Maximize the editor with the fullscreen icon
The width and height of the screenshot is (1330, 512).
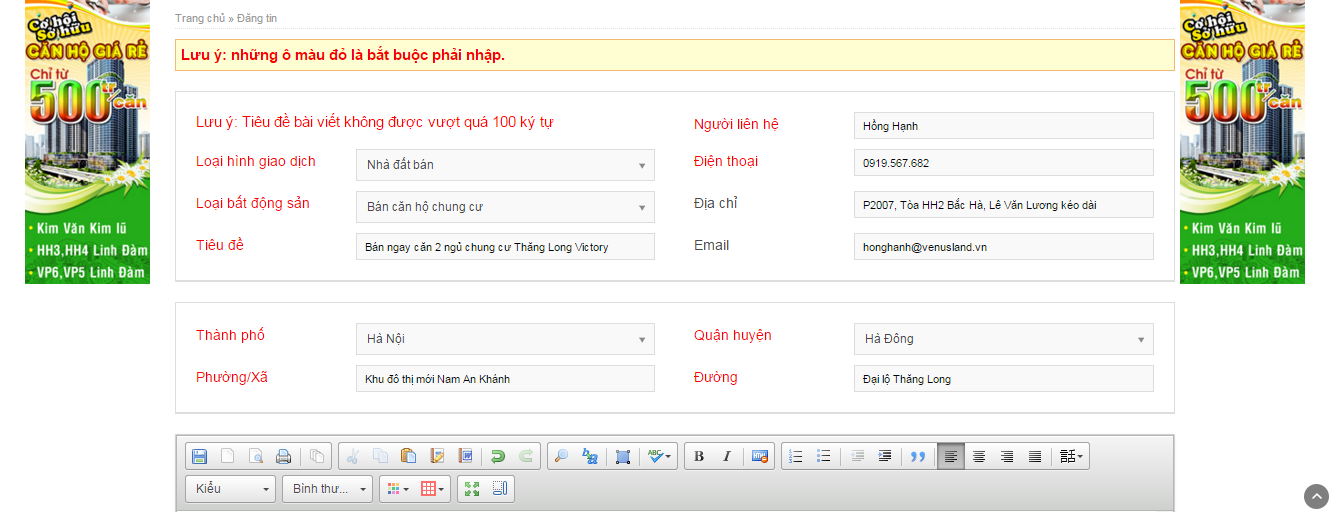(472, 489)
